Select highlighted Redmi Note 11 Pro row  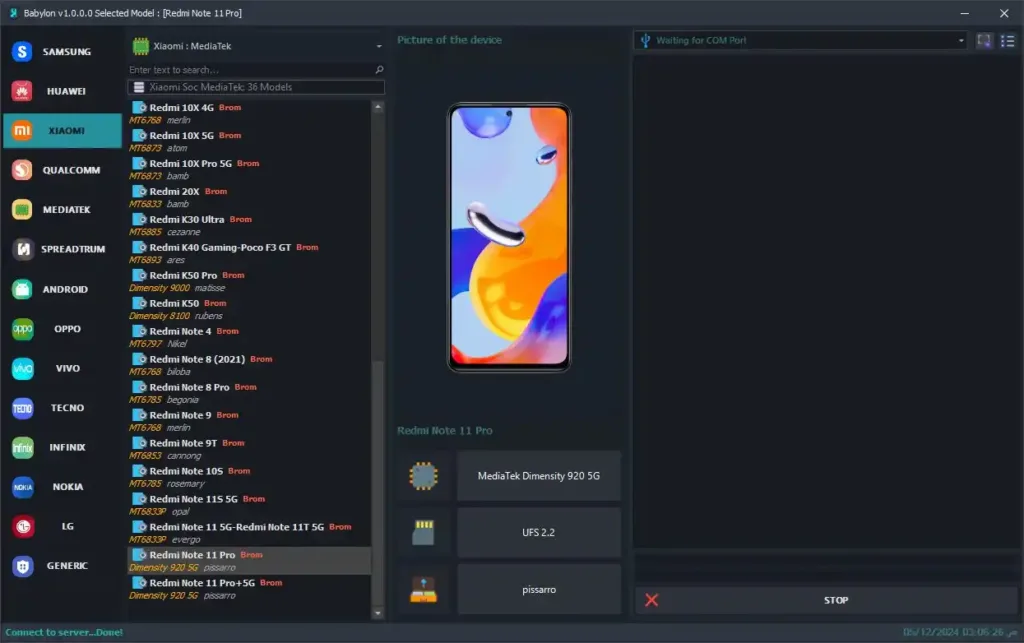click(249, 561)
